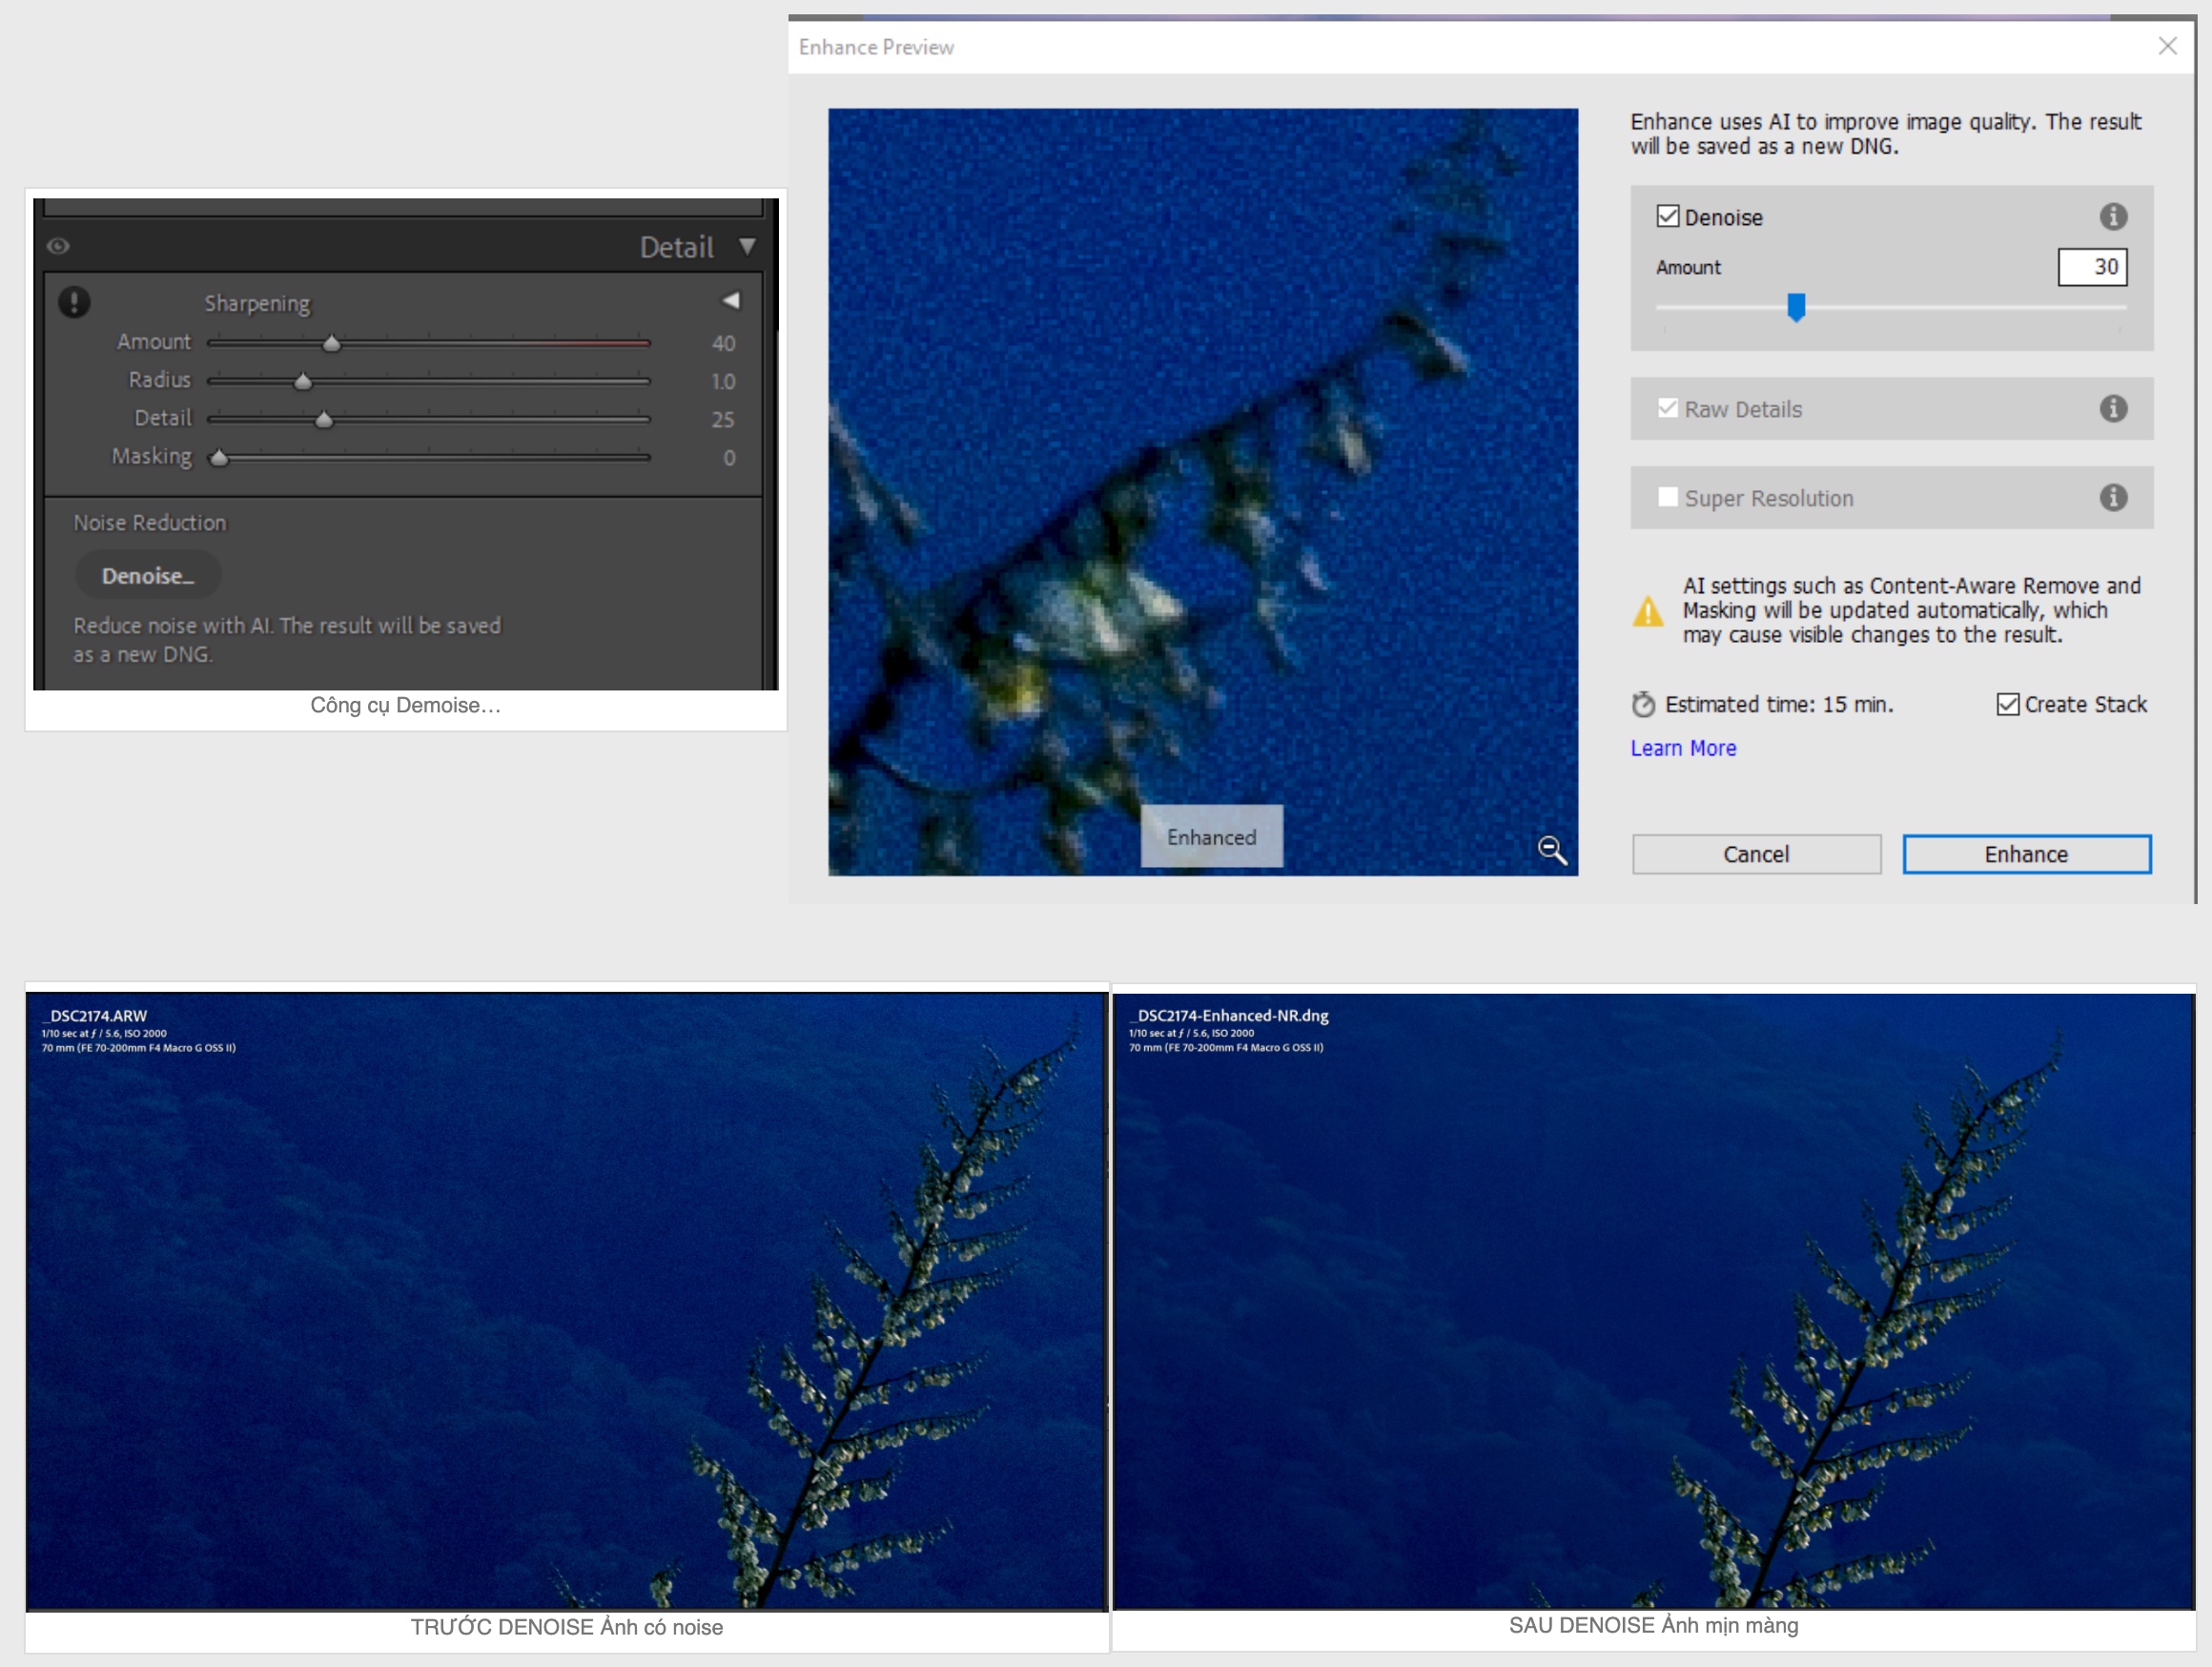Click the Enhance Preview image area
This screenshot has width=2212, height=1667.
[1203, 492]
